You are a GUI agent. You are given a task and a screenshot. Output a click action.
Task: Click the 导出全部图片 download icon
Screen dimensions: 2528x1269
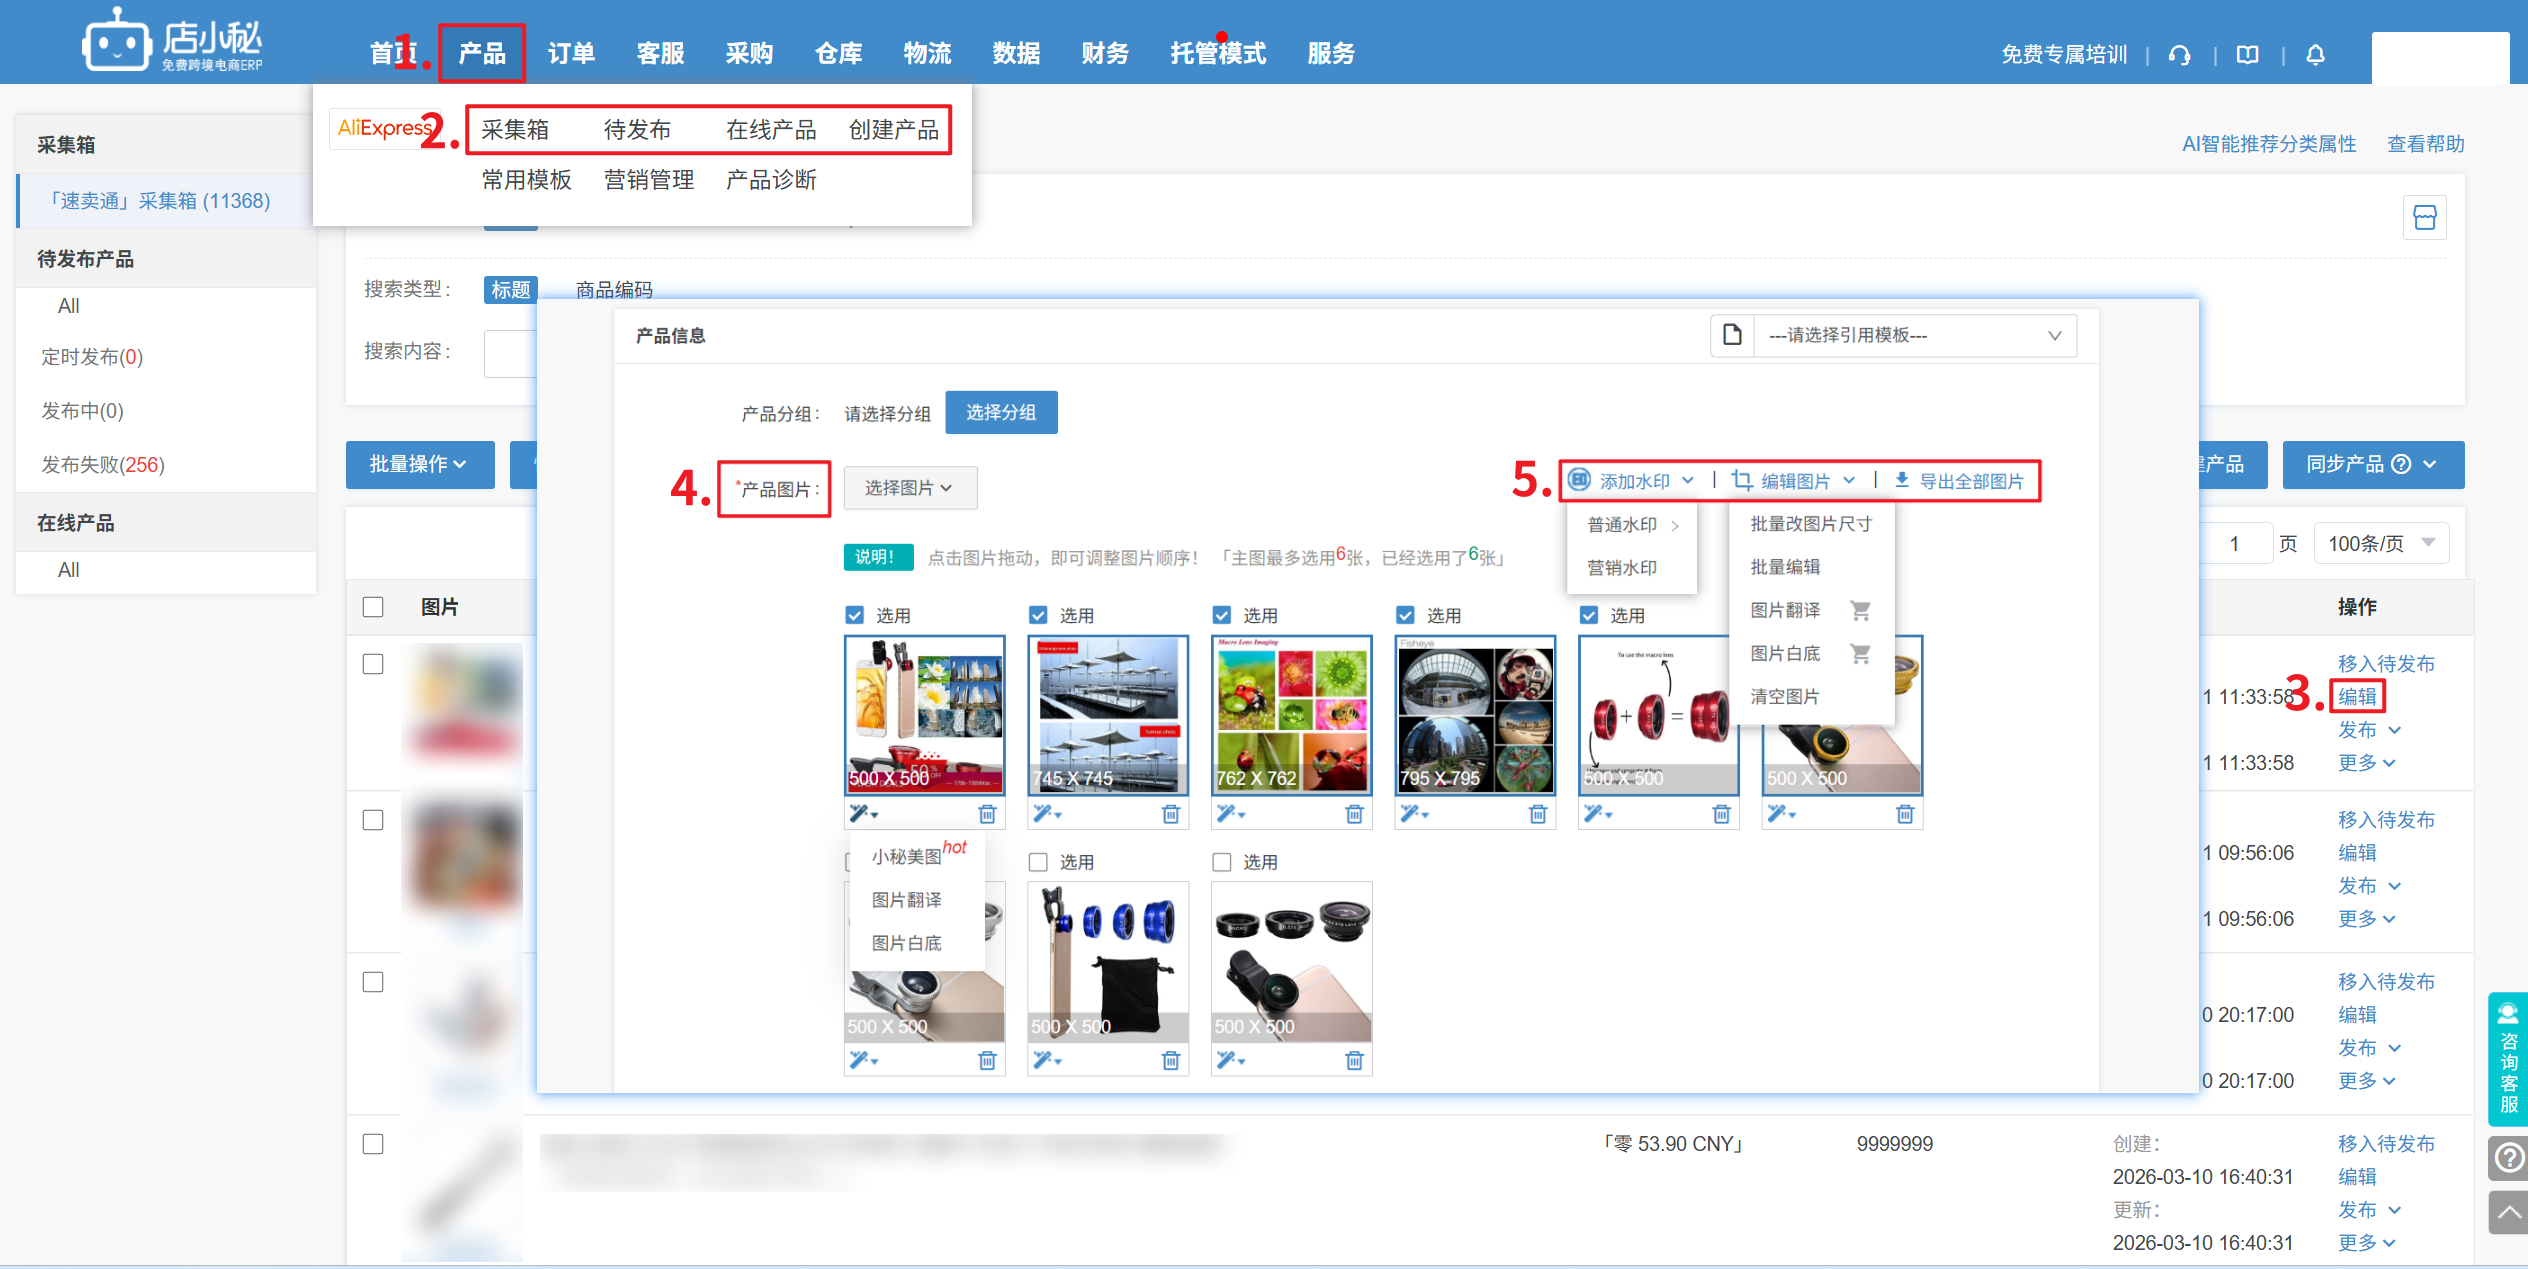click(x=1901, y=481)
